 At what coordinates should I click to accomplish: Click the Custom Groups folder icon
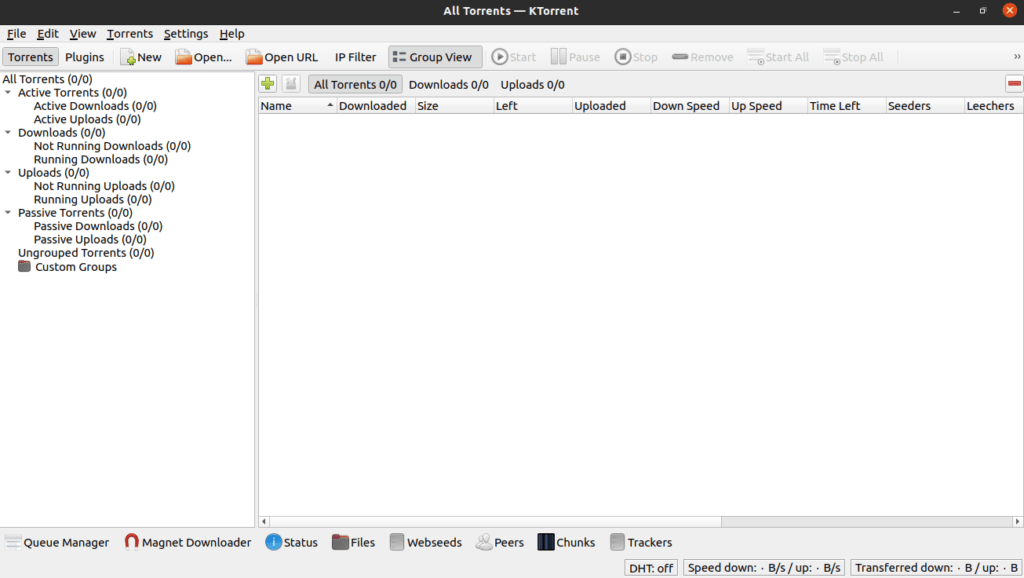24,266
